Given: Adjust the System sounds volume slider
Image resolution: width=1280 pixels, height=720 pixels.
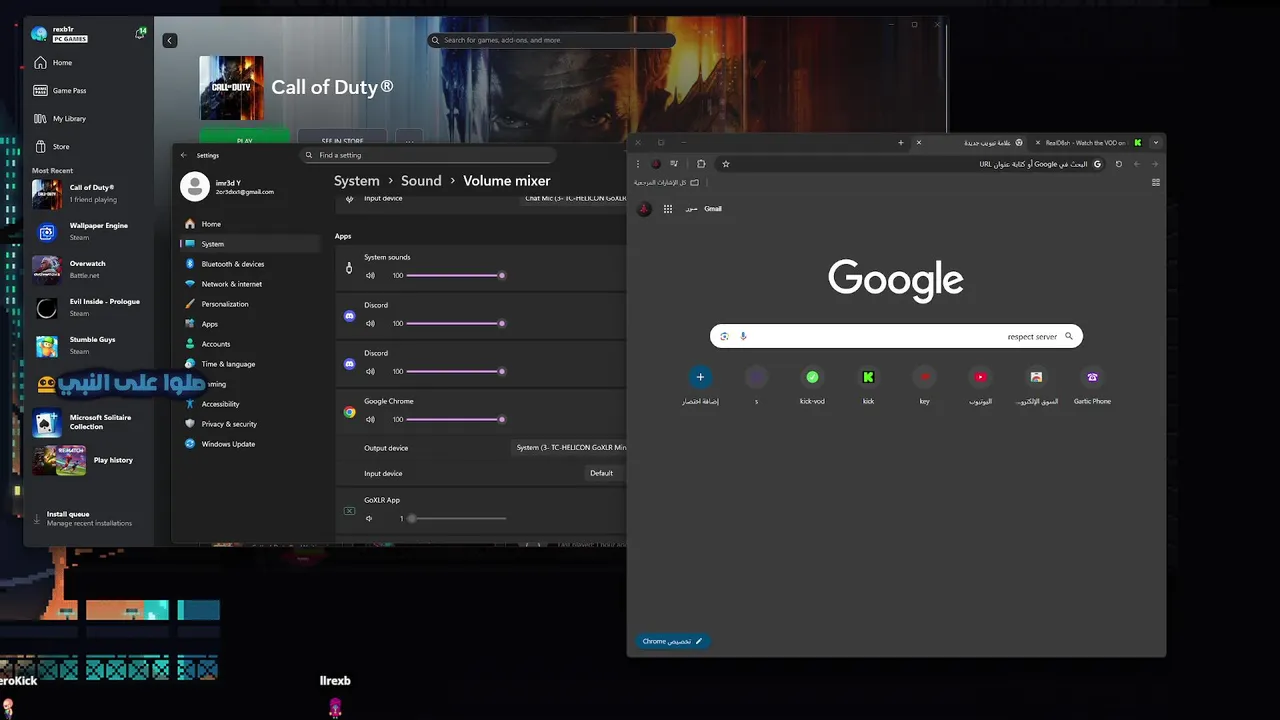Looking at the screenshot, I should [x=455, y=275].
